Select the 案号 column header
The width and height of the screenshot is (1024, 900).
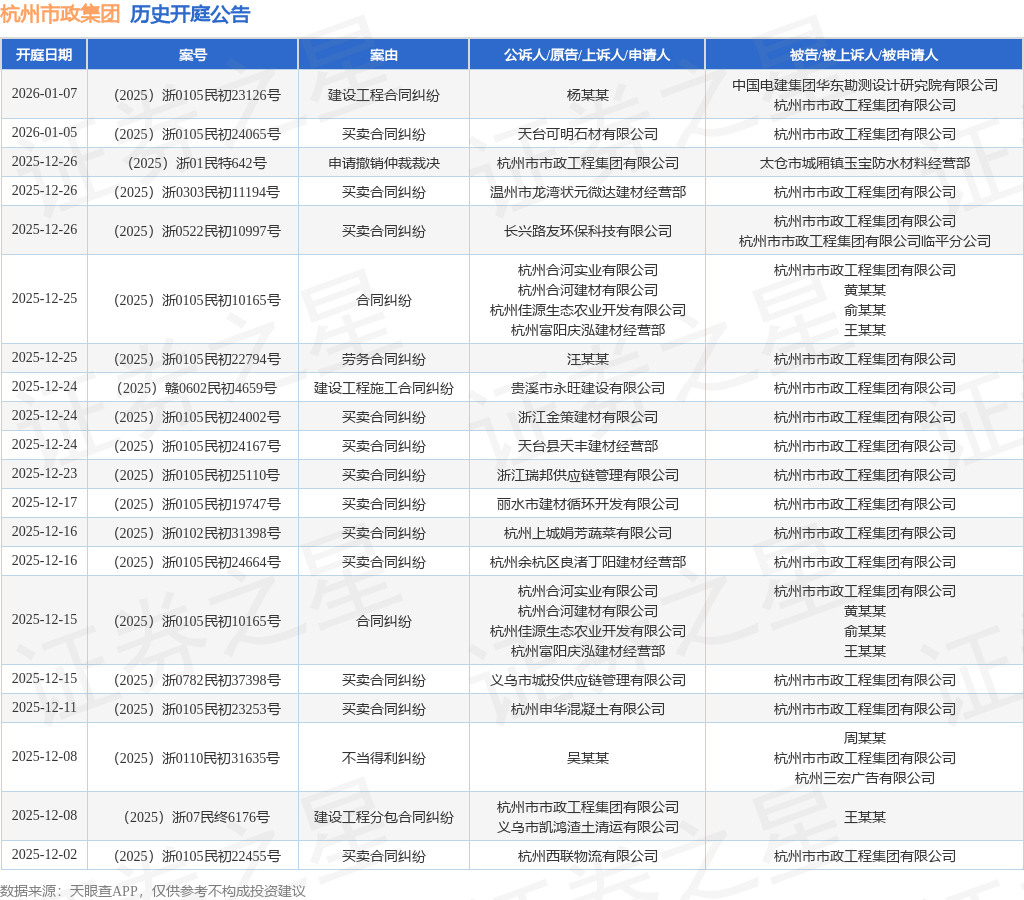[x=192, y=54]
